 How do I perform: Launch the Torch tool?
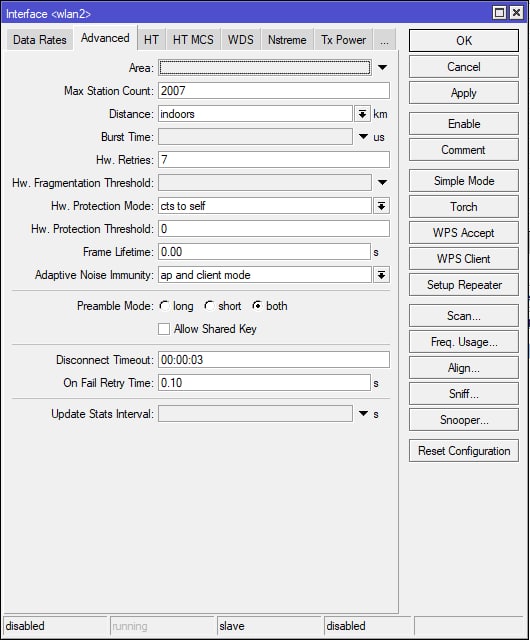tap(464, 207)
